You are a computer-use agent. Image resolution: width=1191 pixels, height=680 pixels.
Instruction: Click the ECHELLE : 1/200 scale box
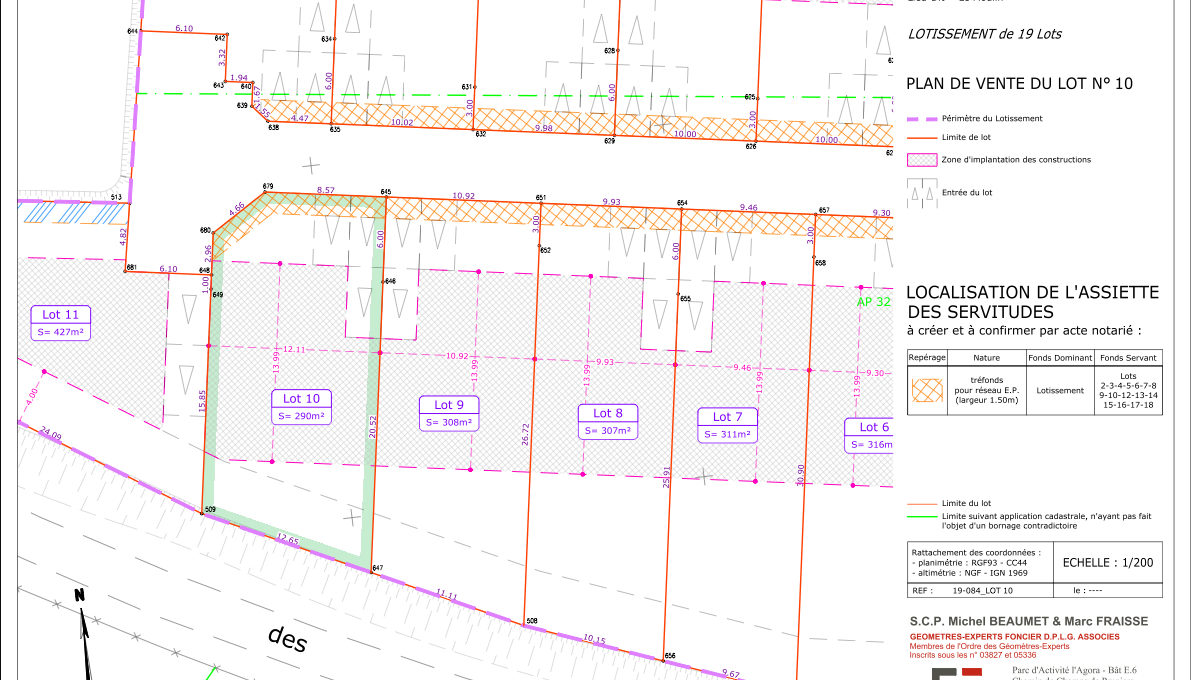click(x=1108, y=562)
